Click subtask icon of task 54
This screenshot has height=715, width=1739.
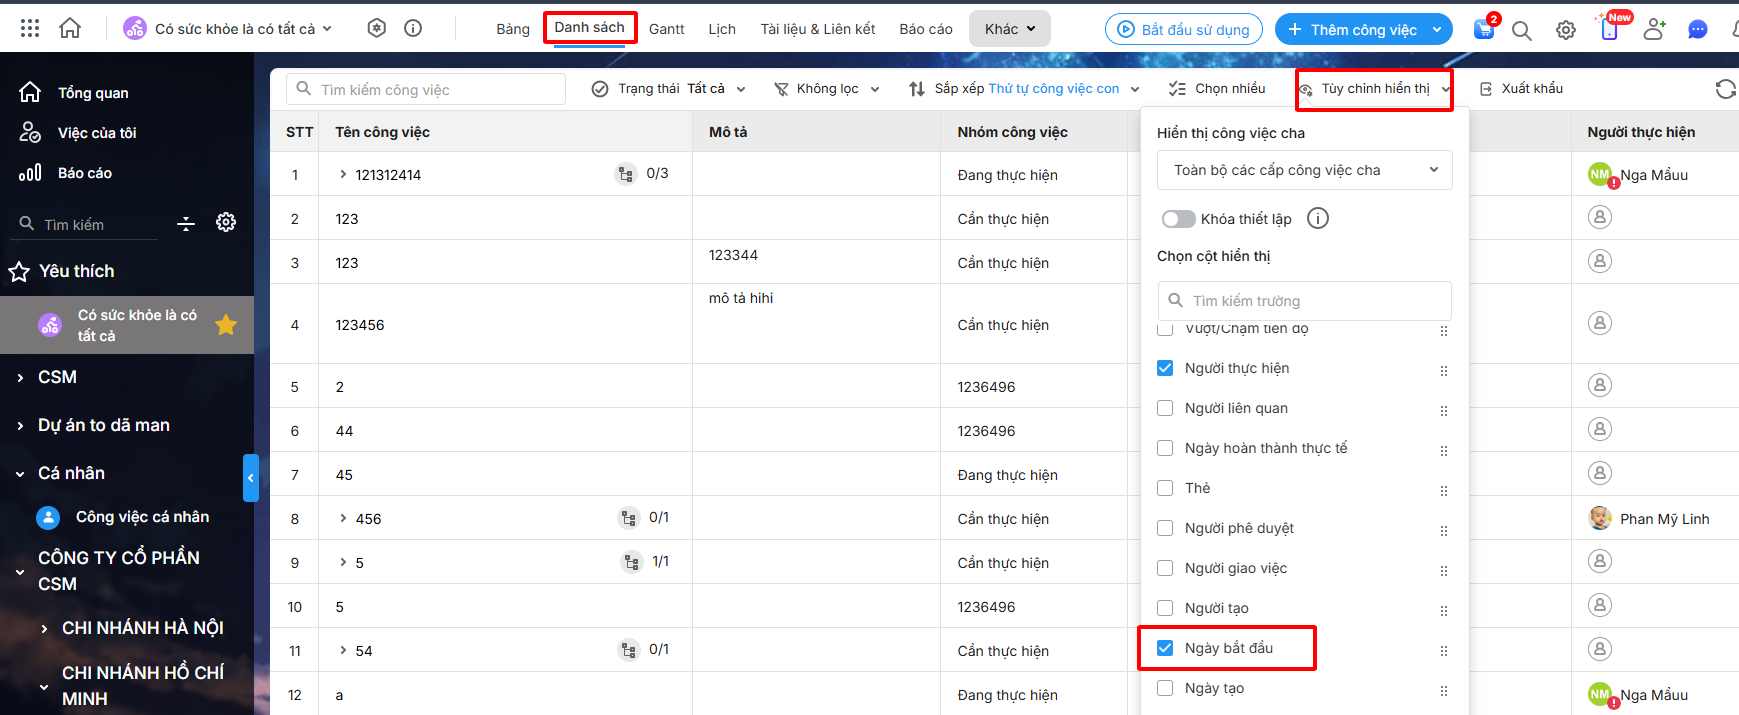pos(629,650)
